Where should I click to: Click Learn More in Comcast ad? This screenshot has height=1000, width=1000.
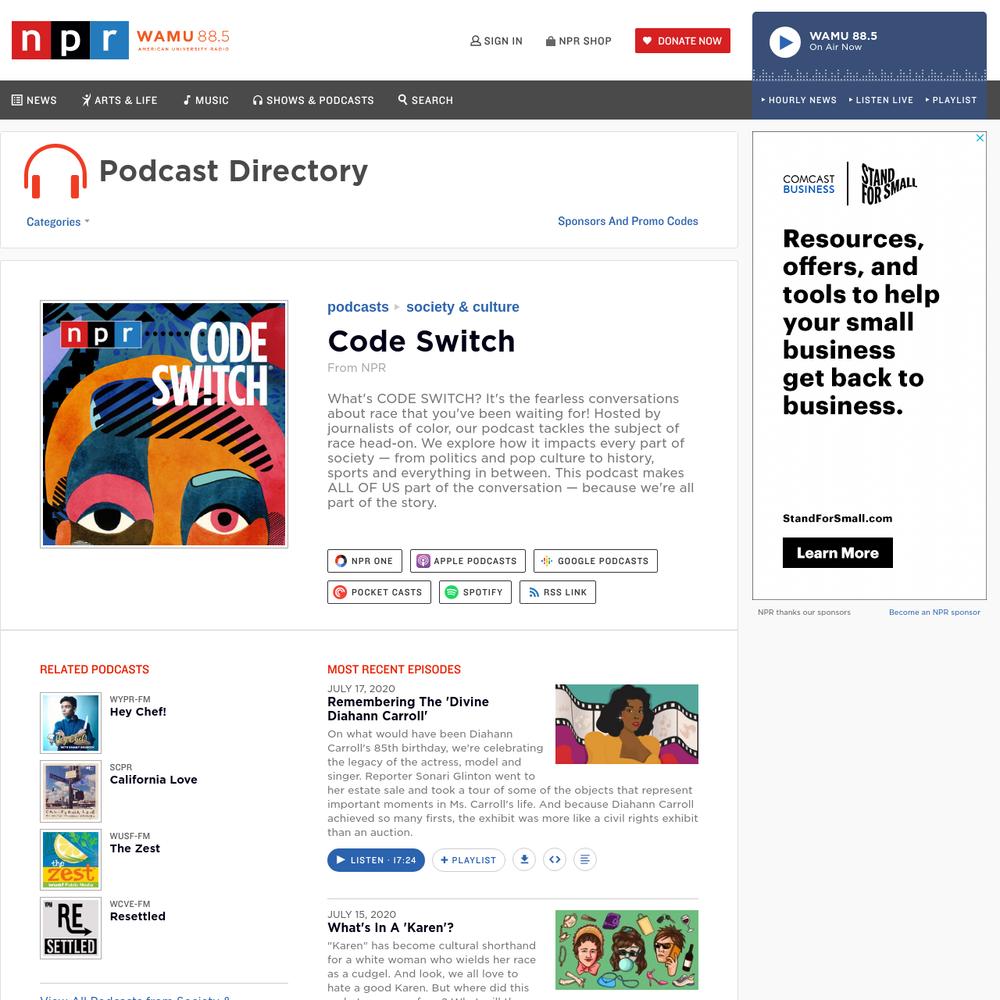pyautogui.click(x=838, y=553)
